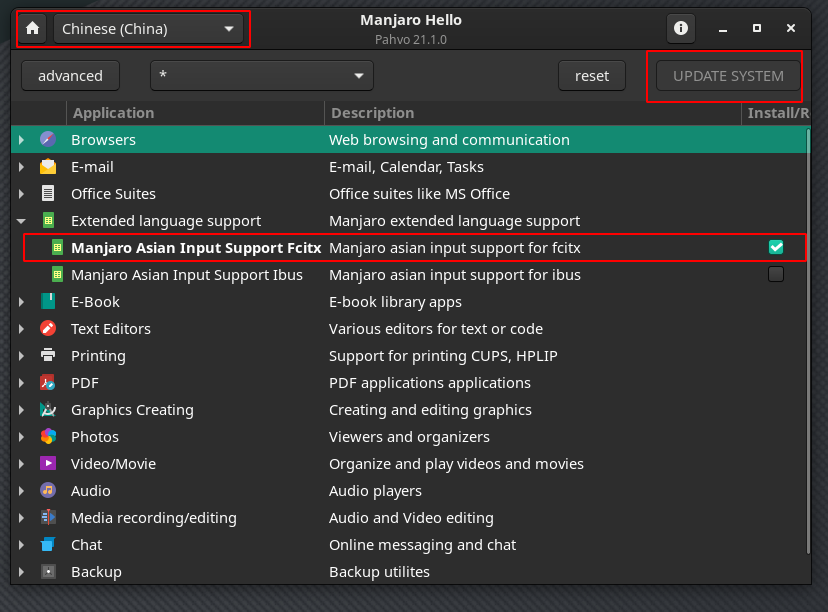Image resolution: width=828 pixels, height=612 pixels.
Task: Open the Chinese (China) language dropdown
Action: coord(148,29)
